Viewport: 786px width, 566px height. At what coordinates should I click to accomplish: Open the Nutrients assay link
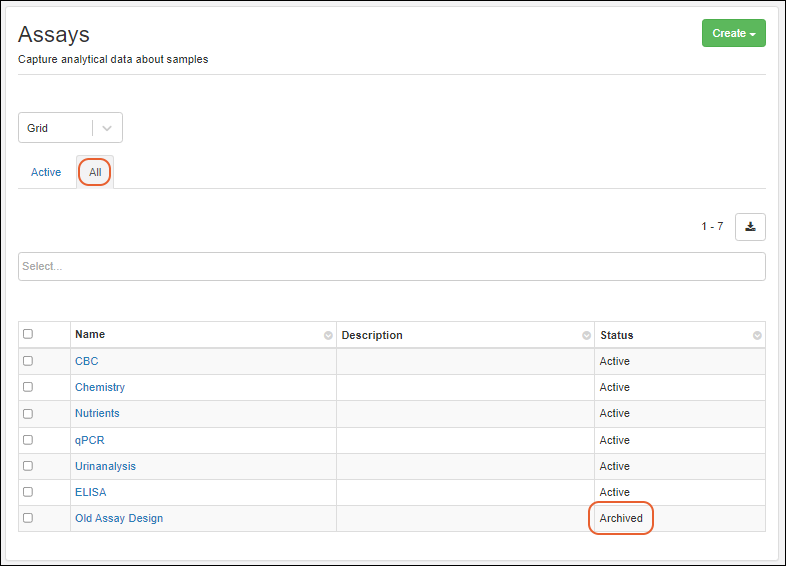tap(97, 413)
